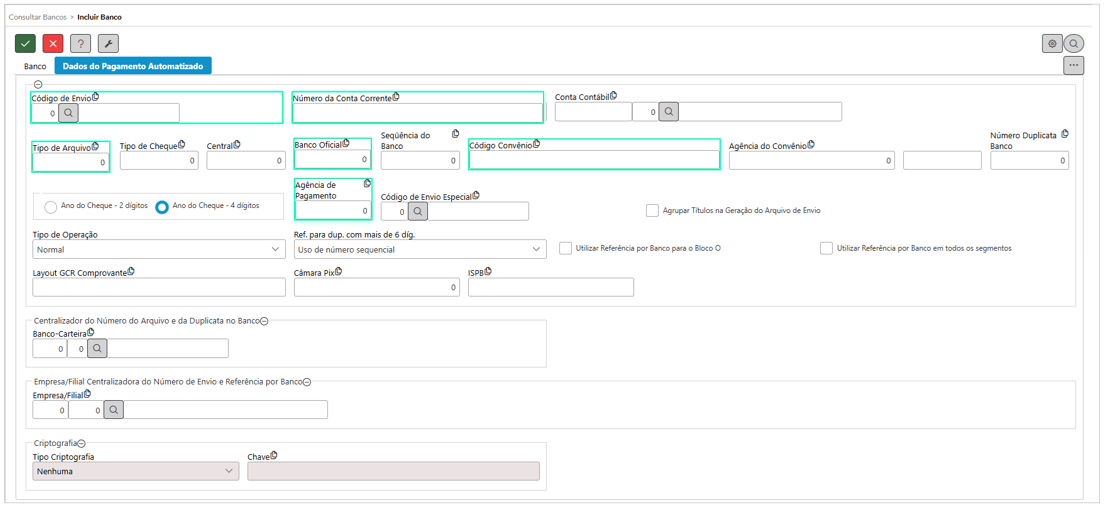The width and height of the screenshot is (1105, 505).
Task: Click the Layout GCR Comprovante input field
Action: pyautogui.click(x=159, y=287)
